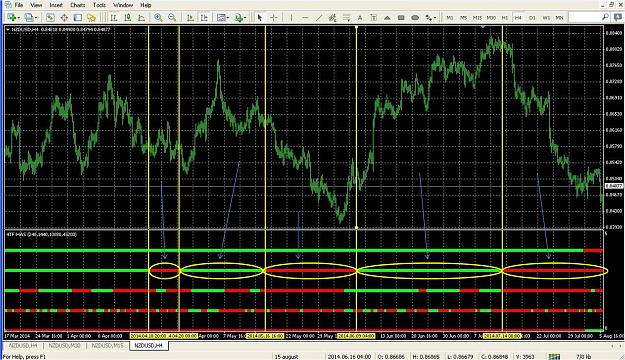This screenshot has width=625, height=360.
Task: Click the Profiles icon
Action: pyautogui.click(x=29, y=18)
